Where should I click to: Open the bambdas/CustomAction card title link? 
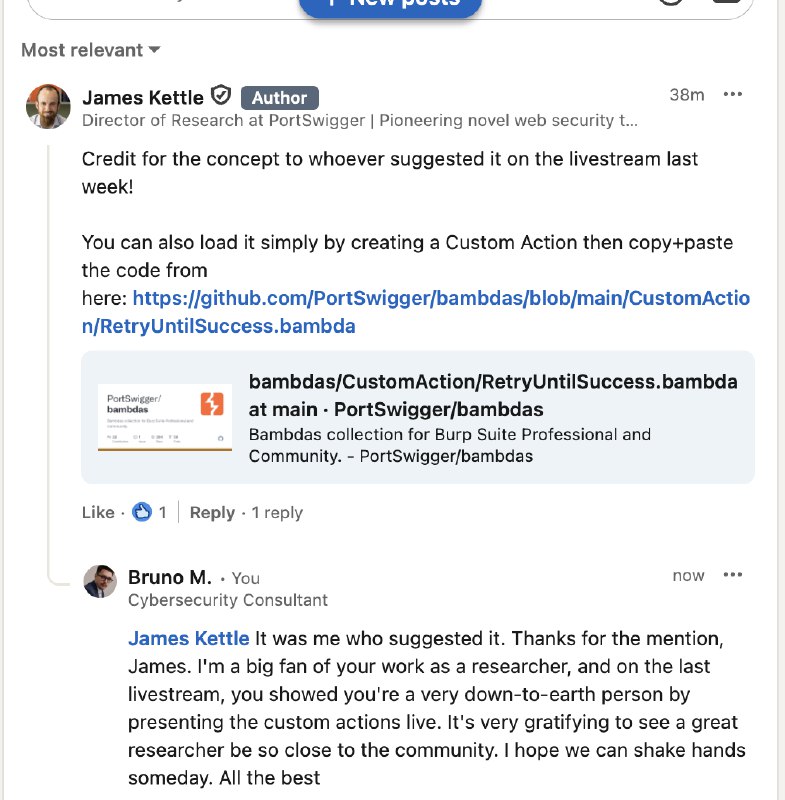point(491,381)
